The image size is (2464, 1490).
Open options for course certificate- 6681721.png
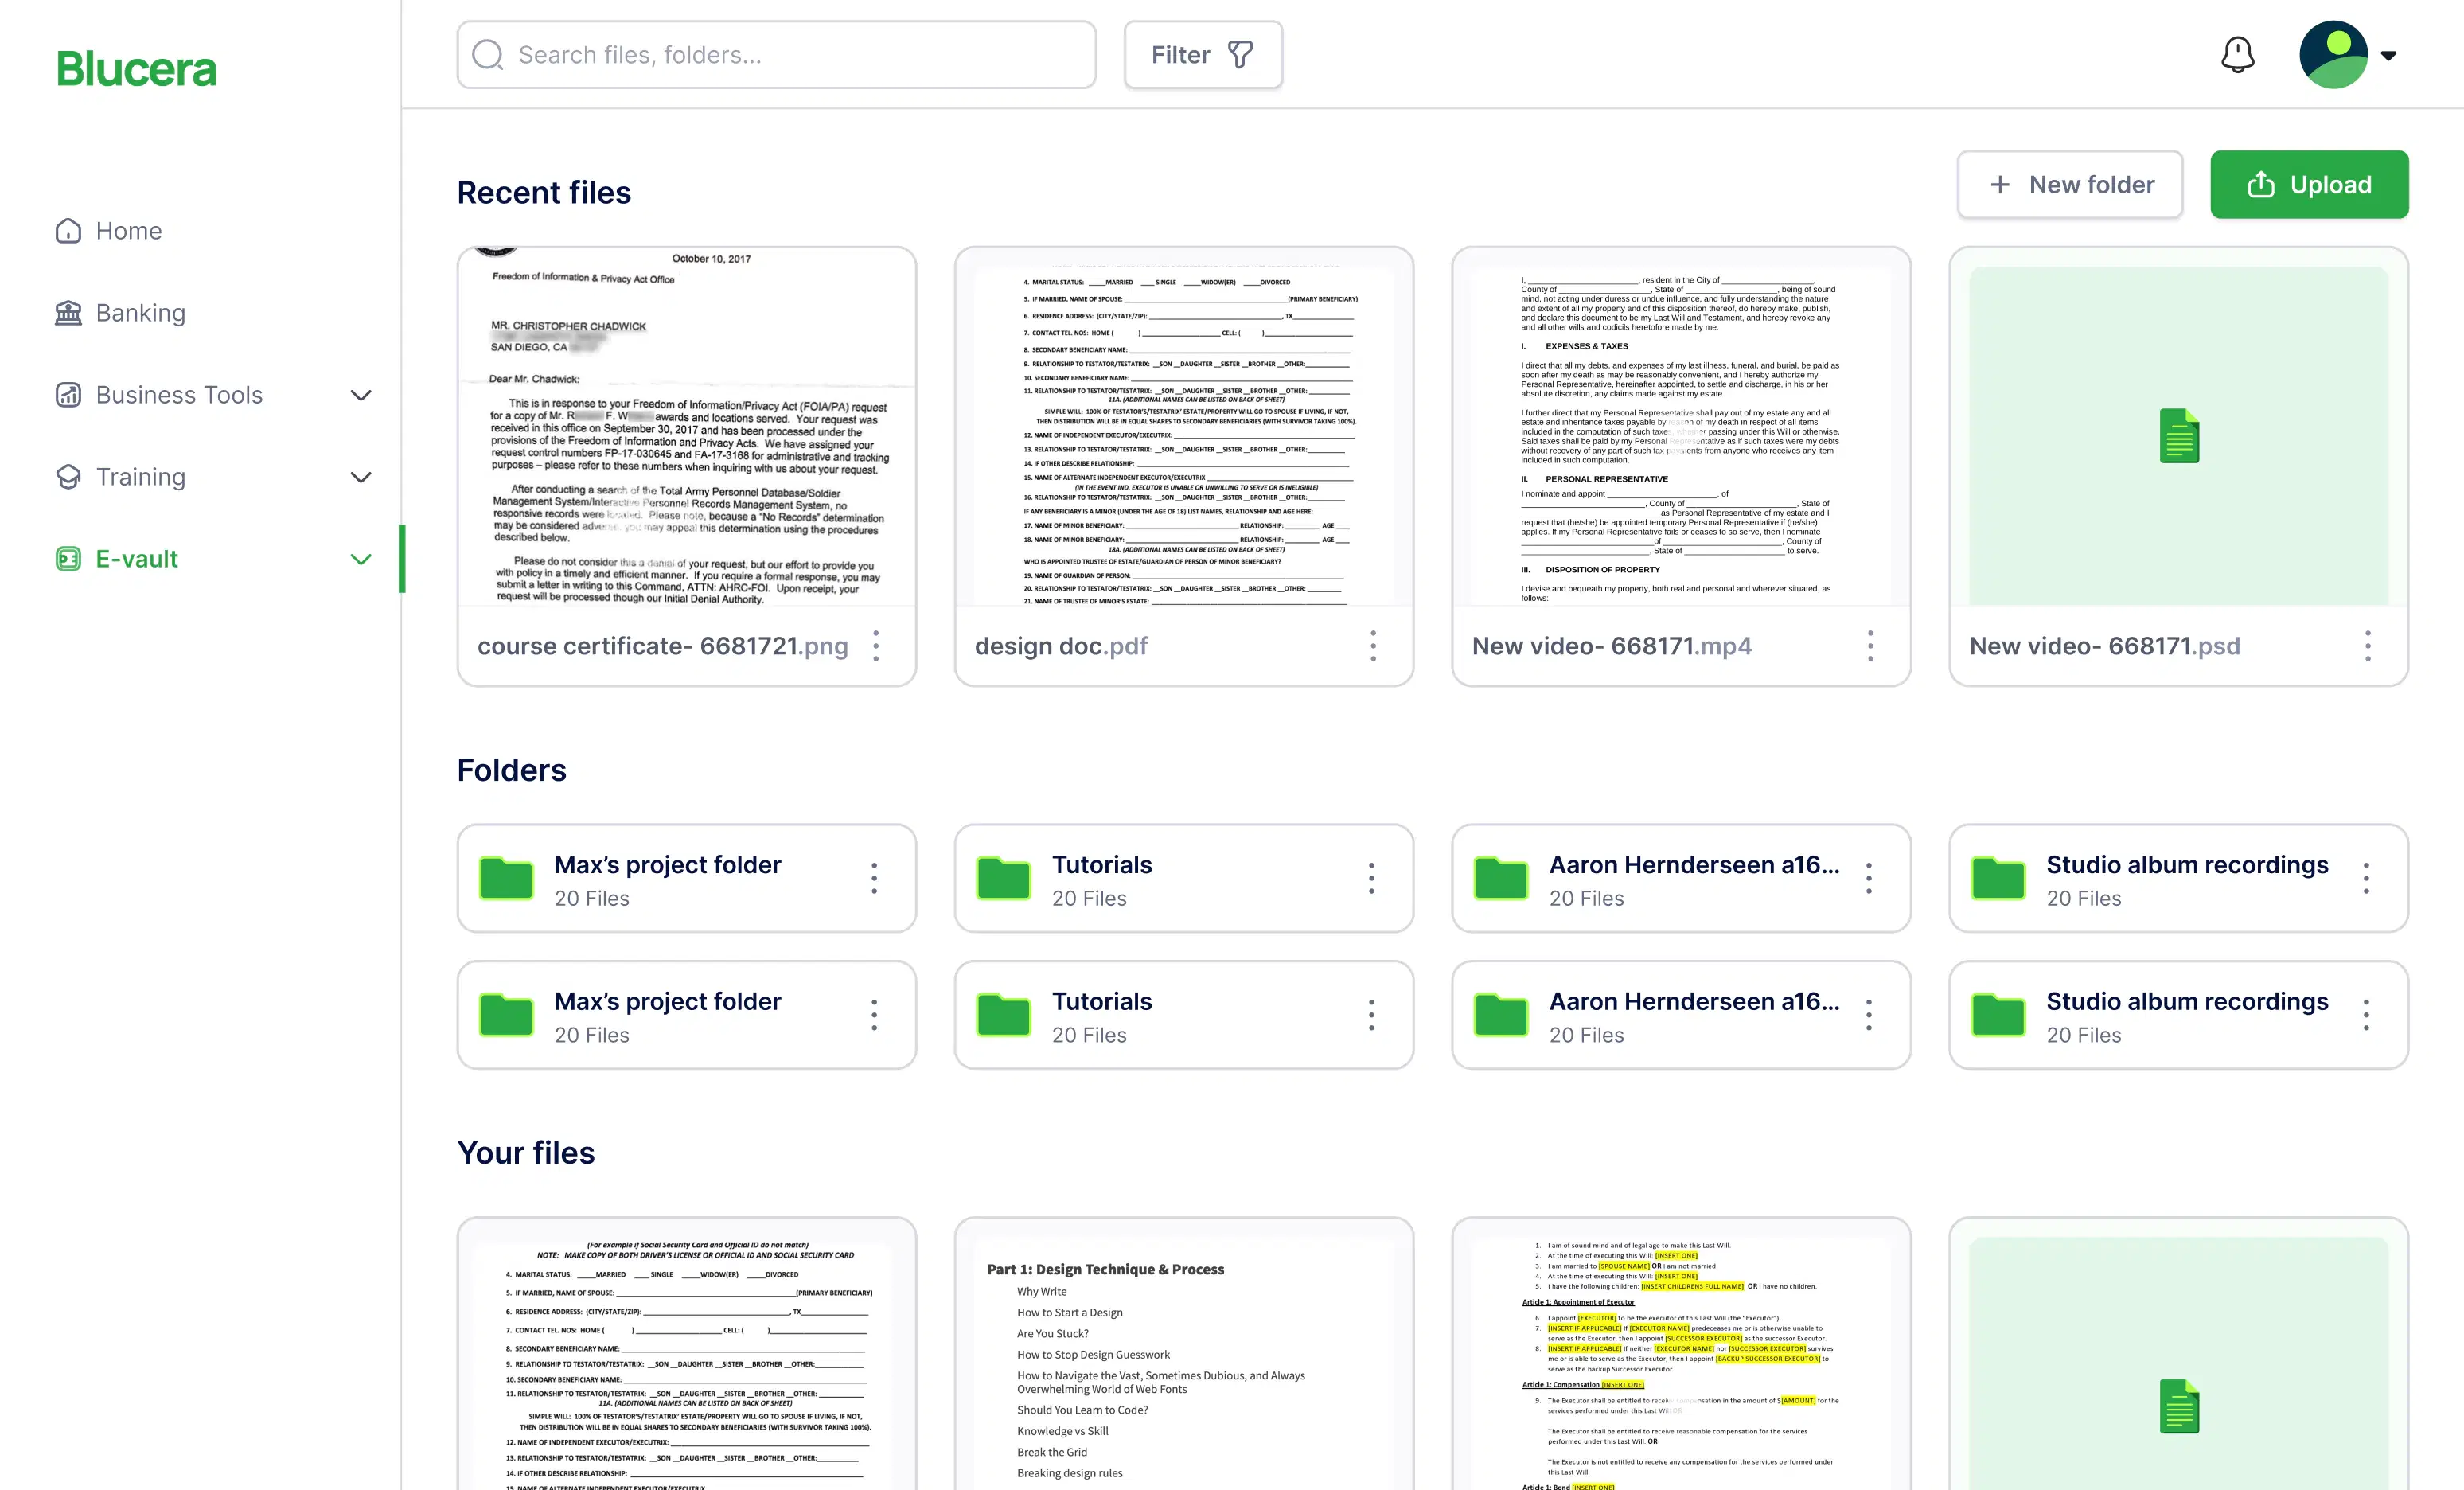[x=876, y=646]
